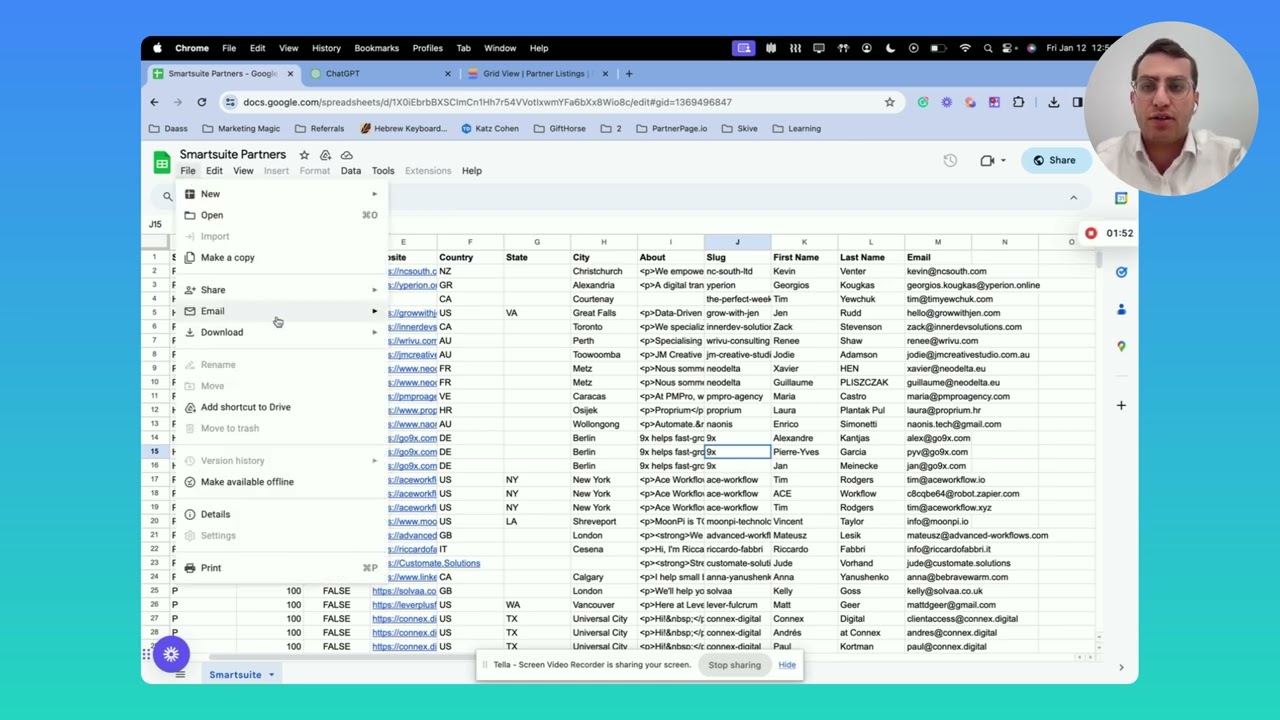Choose Open from File menu

tap(281, 215)
